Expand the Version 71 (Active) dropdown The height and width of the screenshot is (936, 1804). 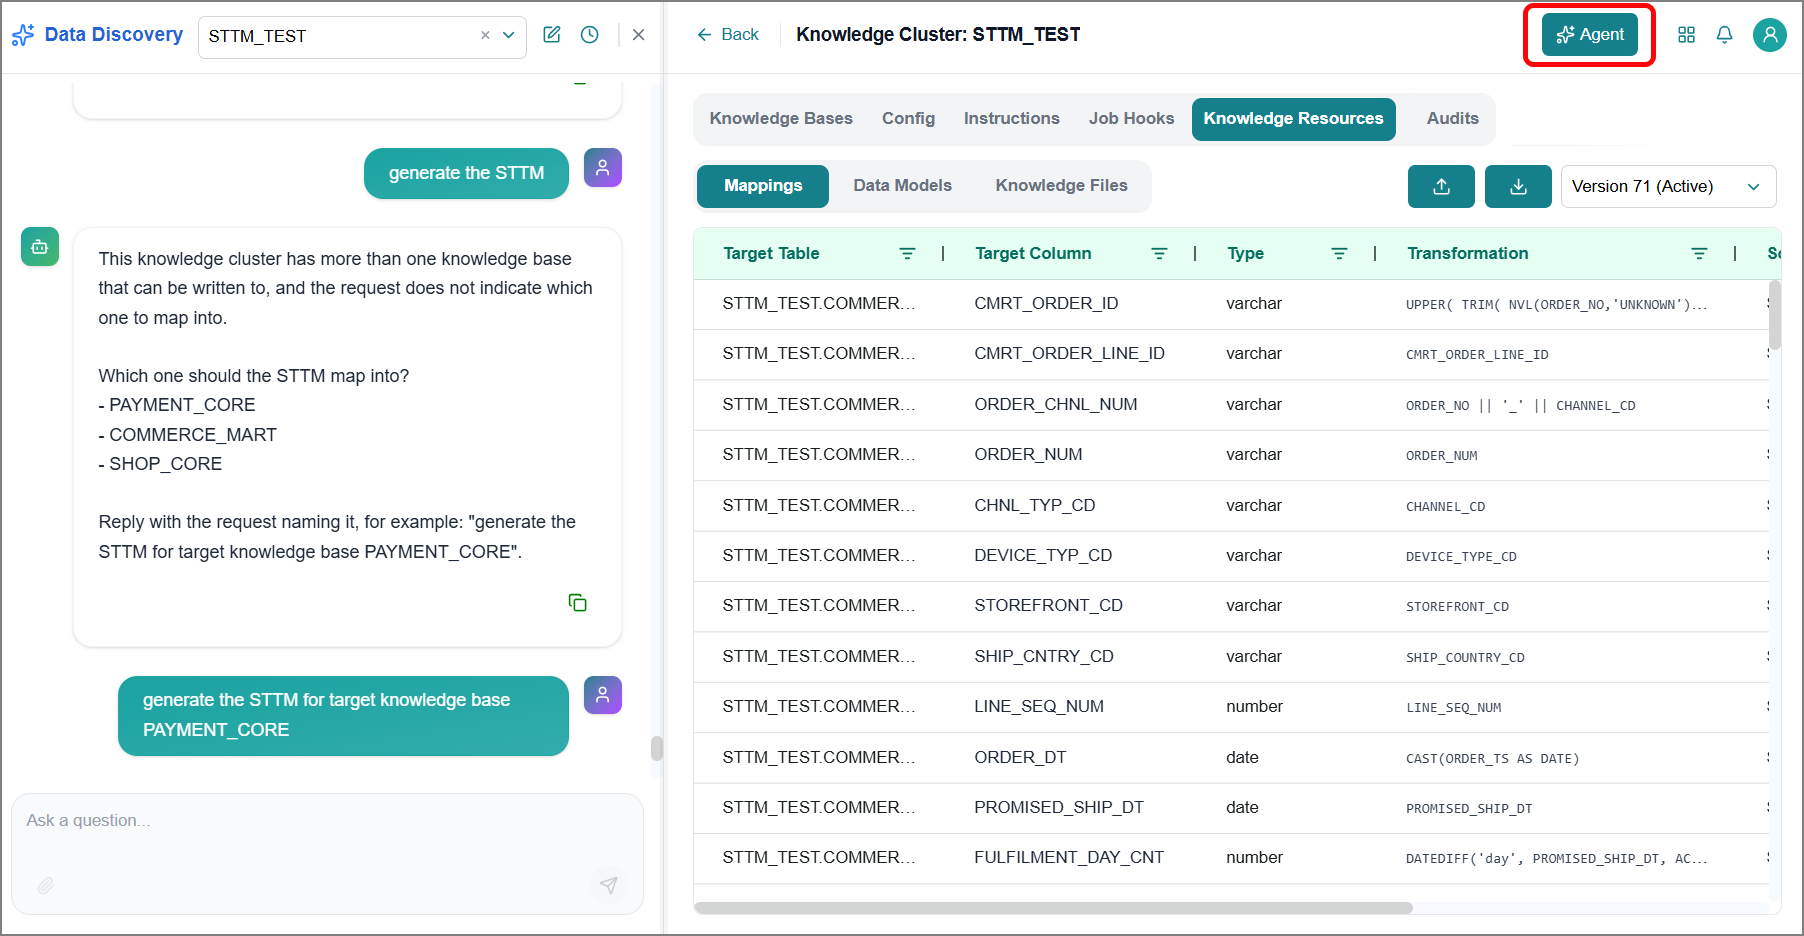click(1668, 187)
